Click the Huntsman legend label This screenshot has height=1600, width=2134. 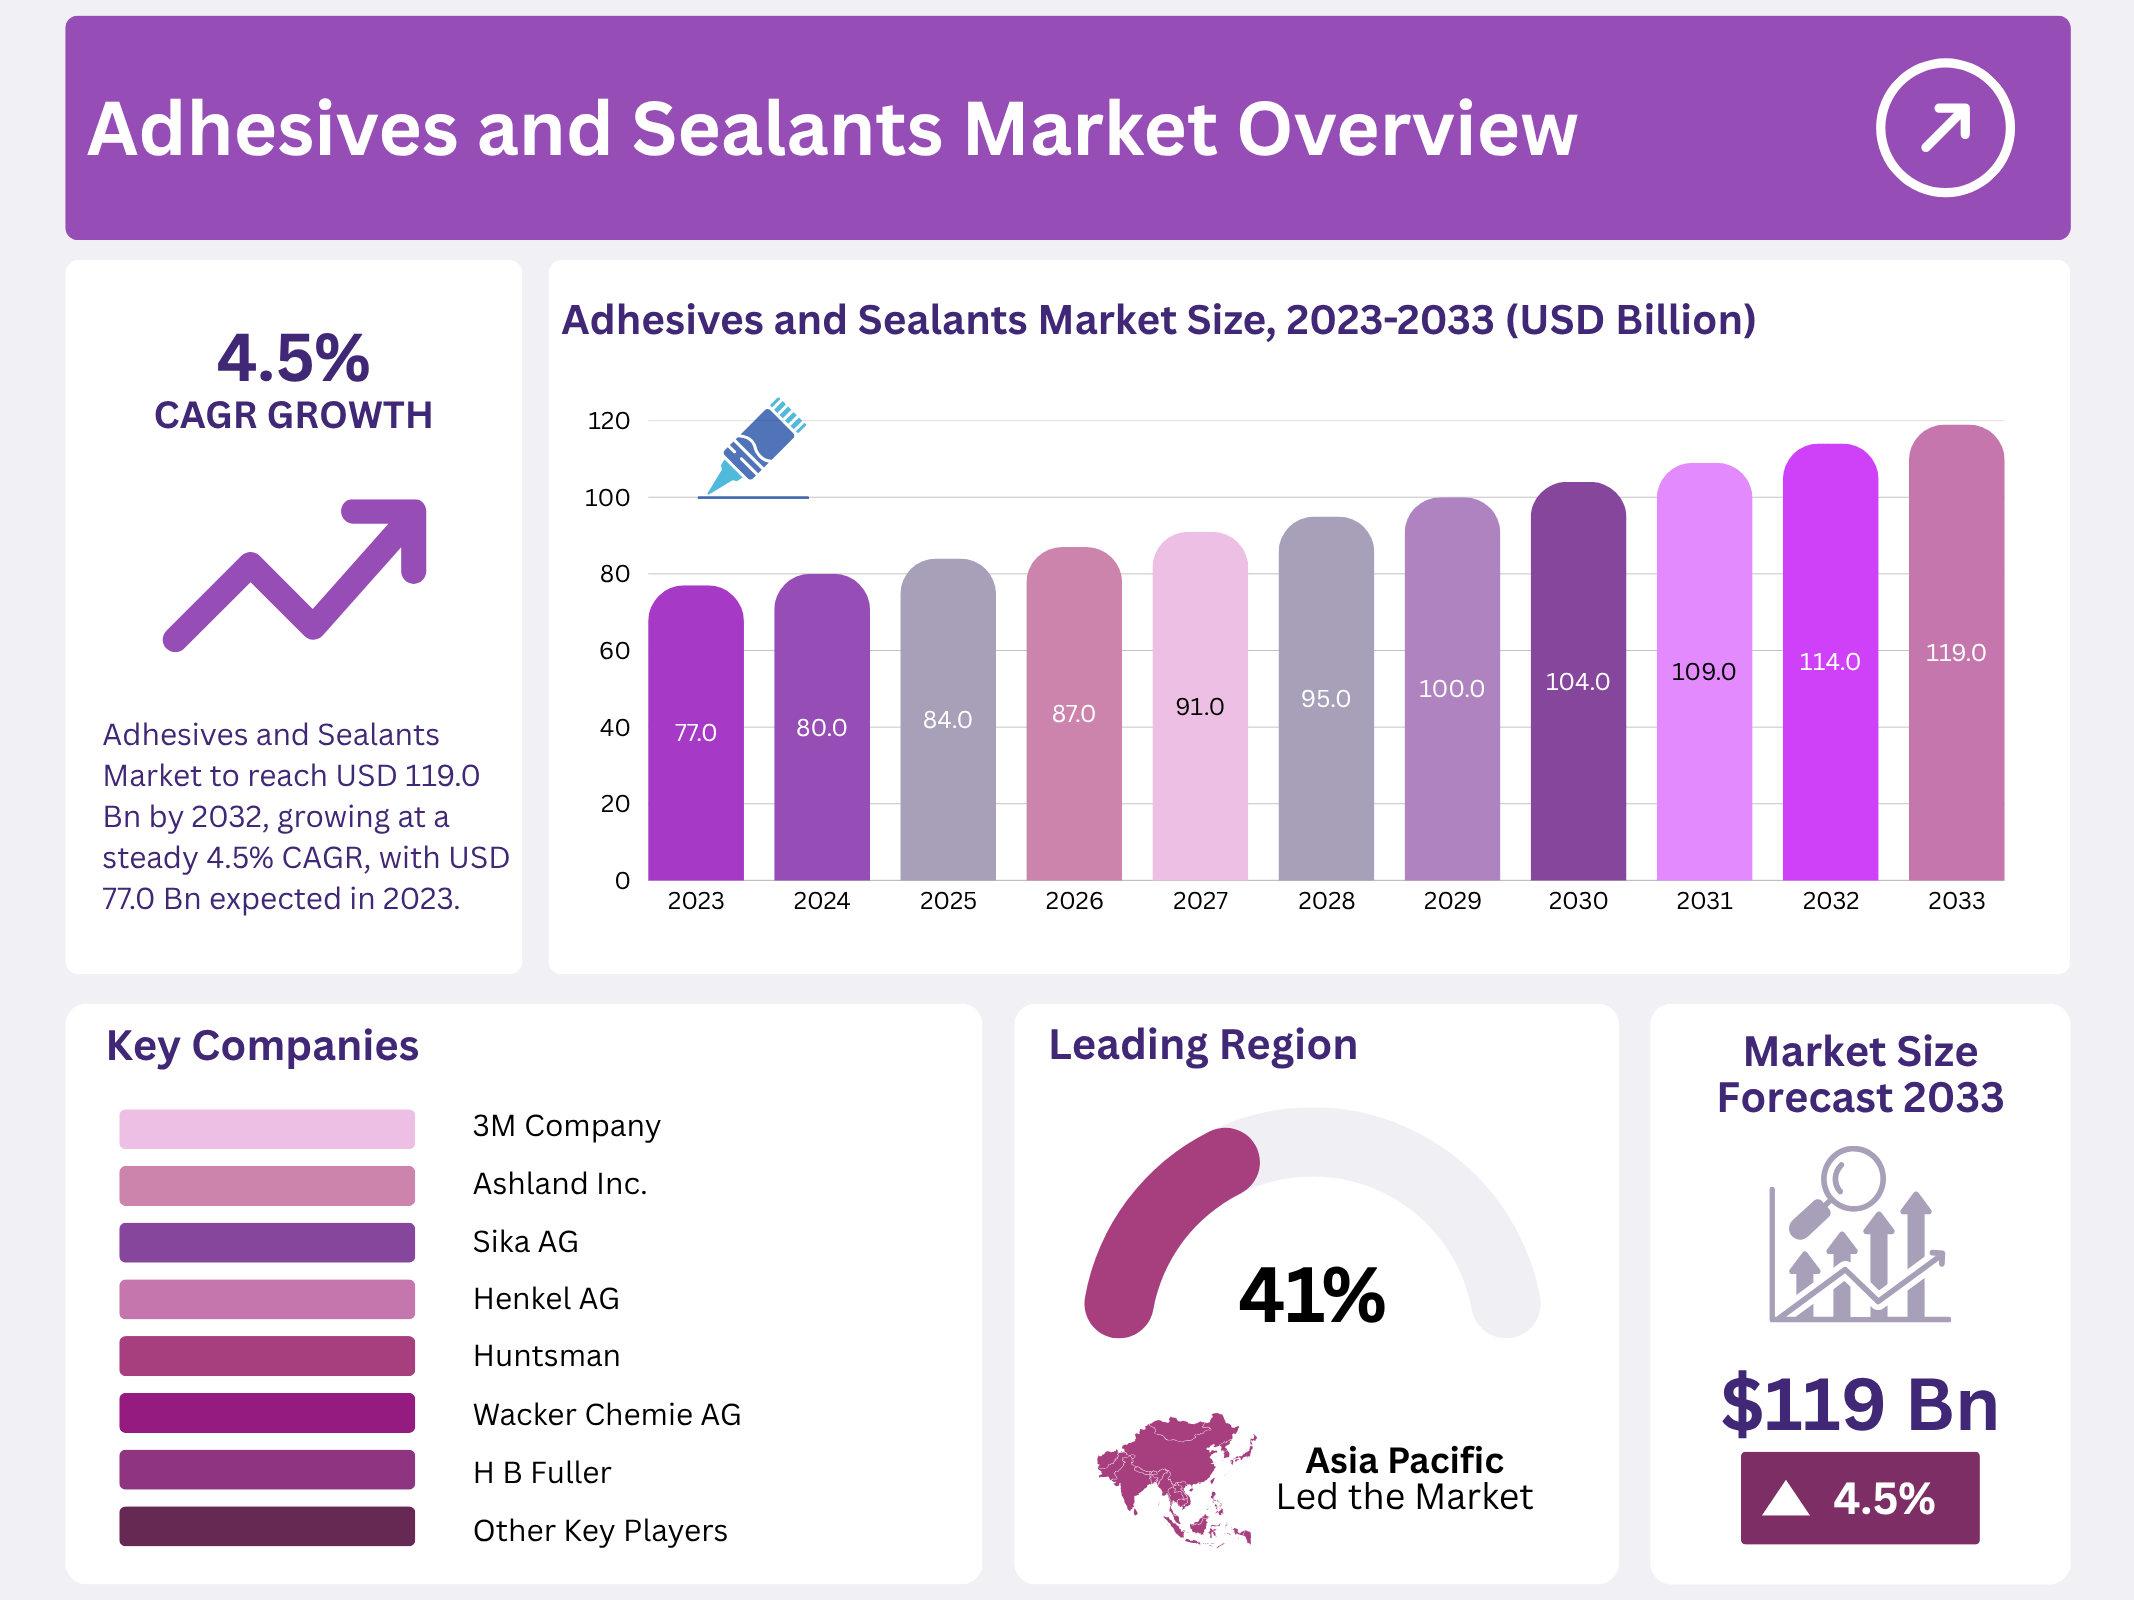[x=546, y=1356]
